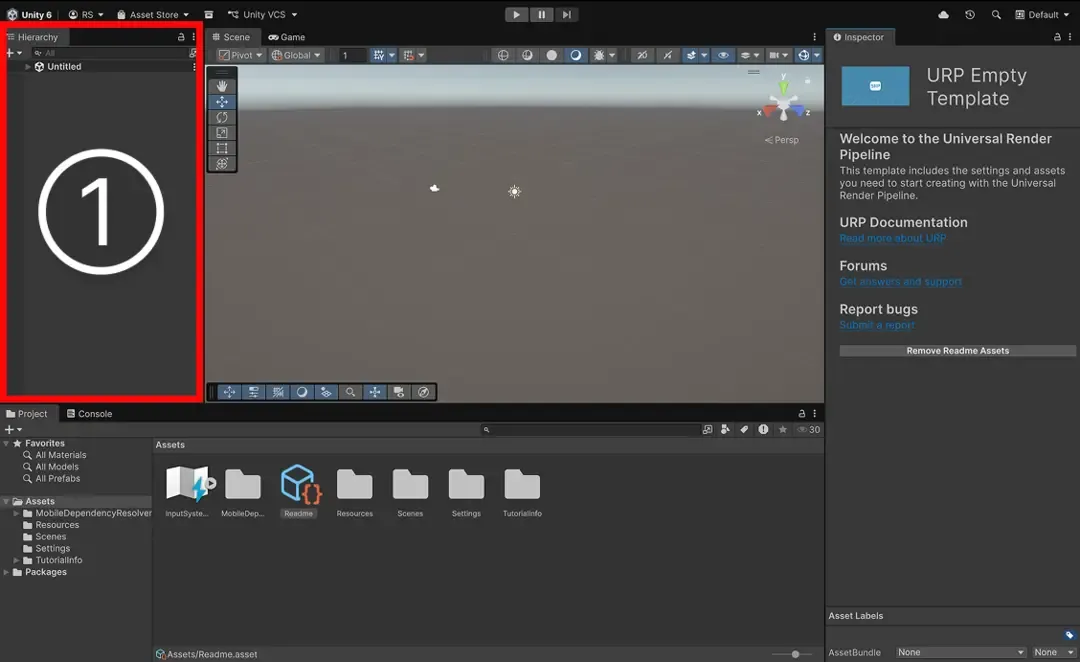Toggle the Hierarchy panel lock

tap(181, 37)
